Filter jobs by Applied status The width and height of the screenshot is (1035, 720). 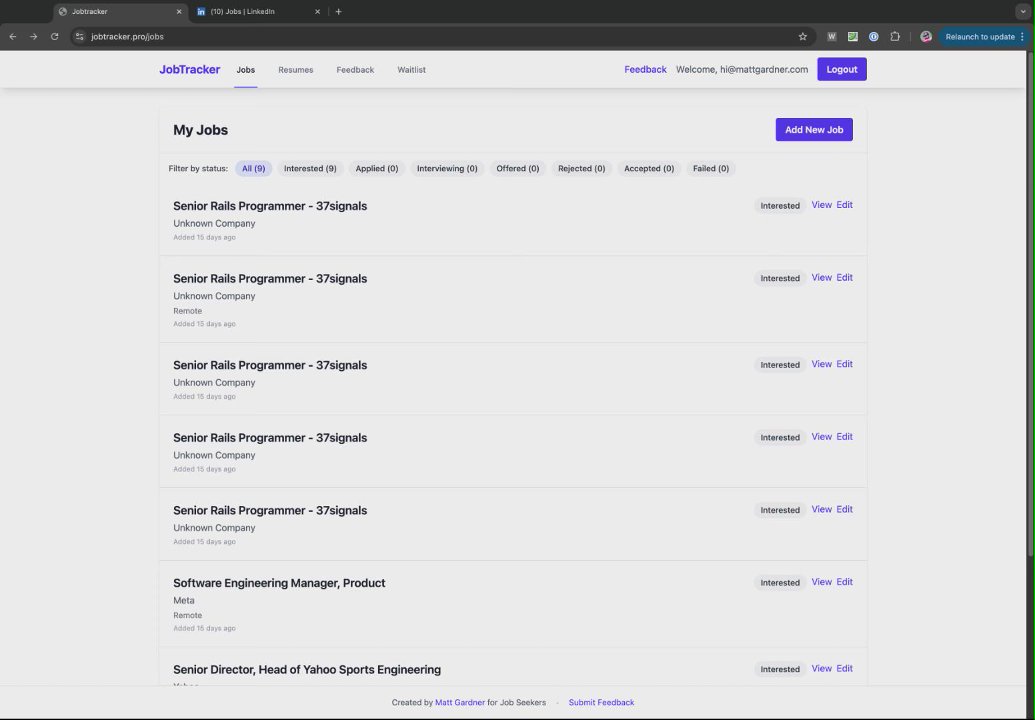point(377,169)
